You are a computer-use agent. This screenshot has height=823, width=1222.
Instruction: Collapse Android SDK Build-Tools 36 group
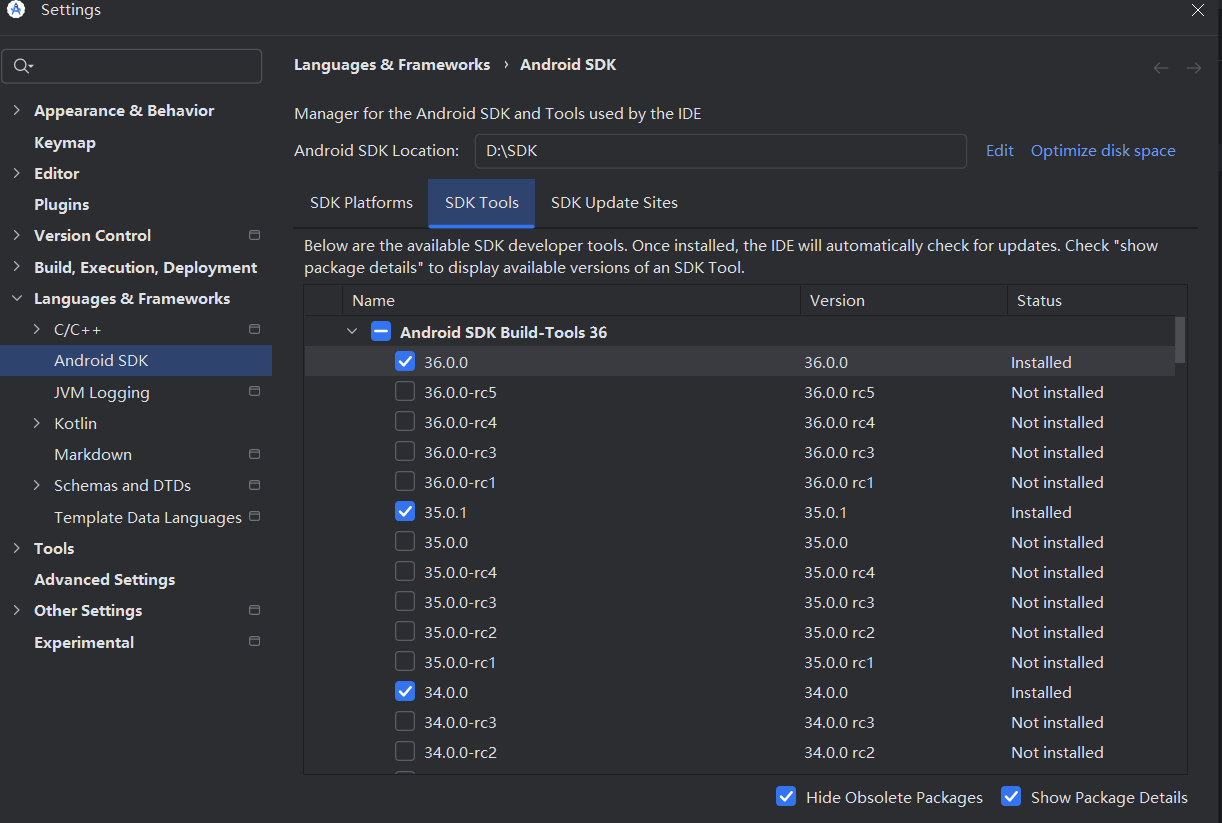click(x=351, y=332)
